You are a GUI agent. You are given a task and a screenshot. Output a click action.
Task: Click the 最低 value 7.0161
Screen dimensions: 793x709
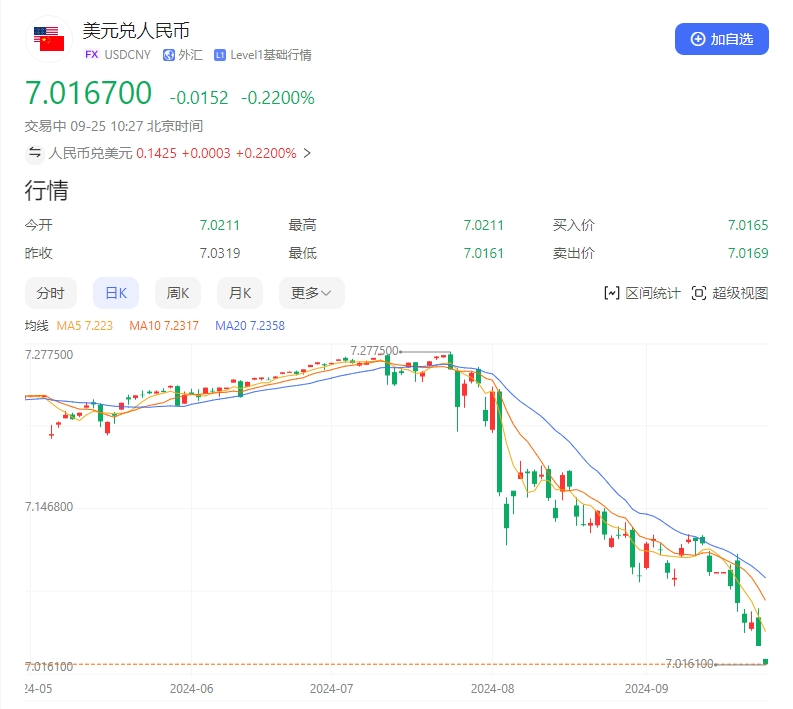tap(483, 253)
